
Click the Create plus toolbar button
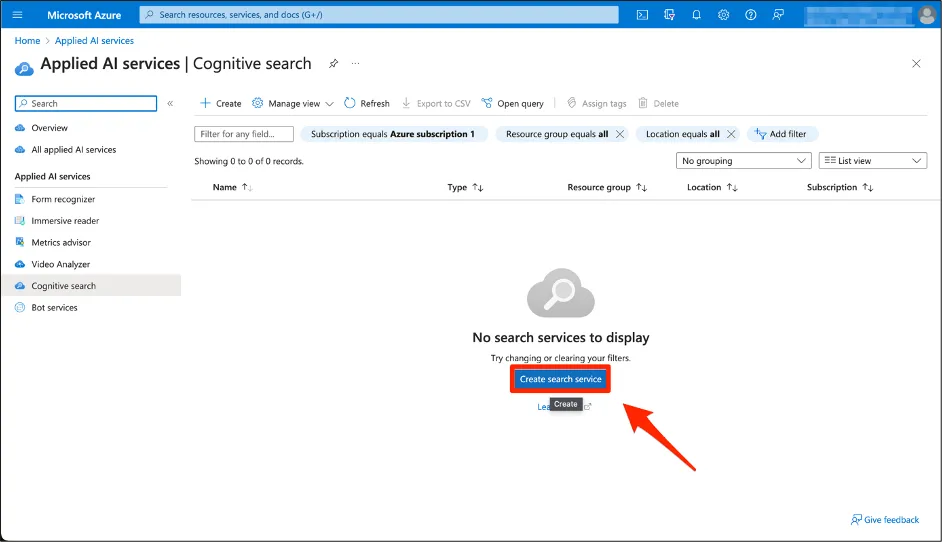tap(220, 103)
